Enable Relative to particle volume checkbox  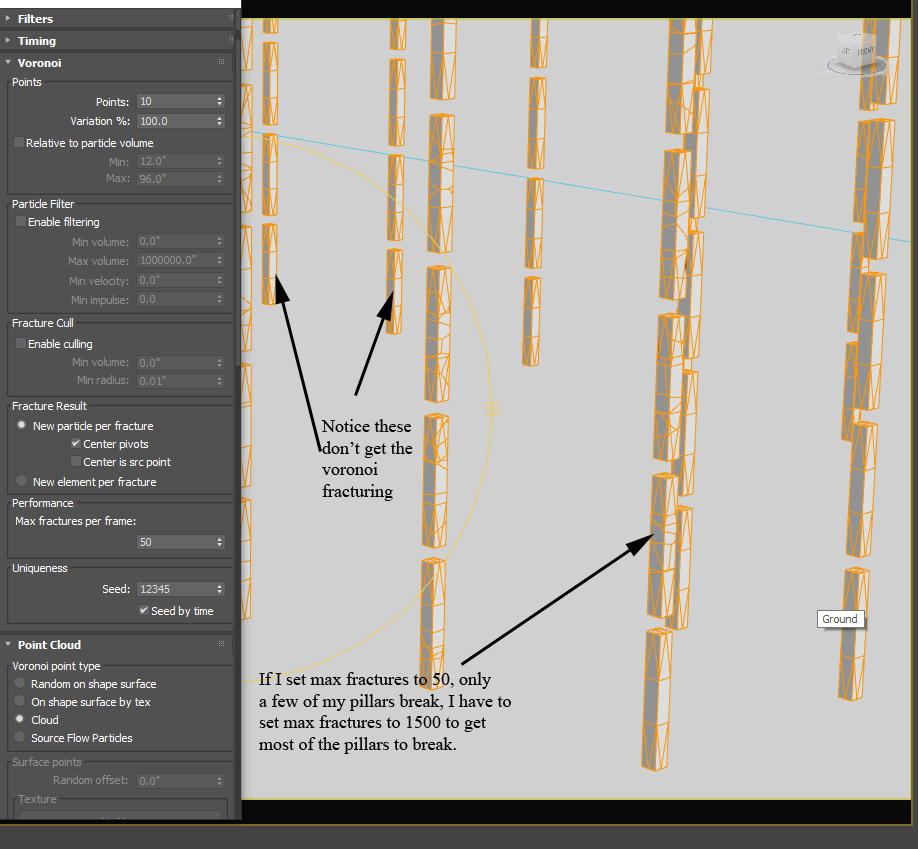19,143
